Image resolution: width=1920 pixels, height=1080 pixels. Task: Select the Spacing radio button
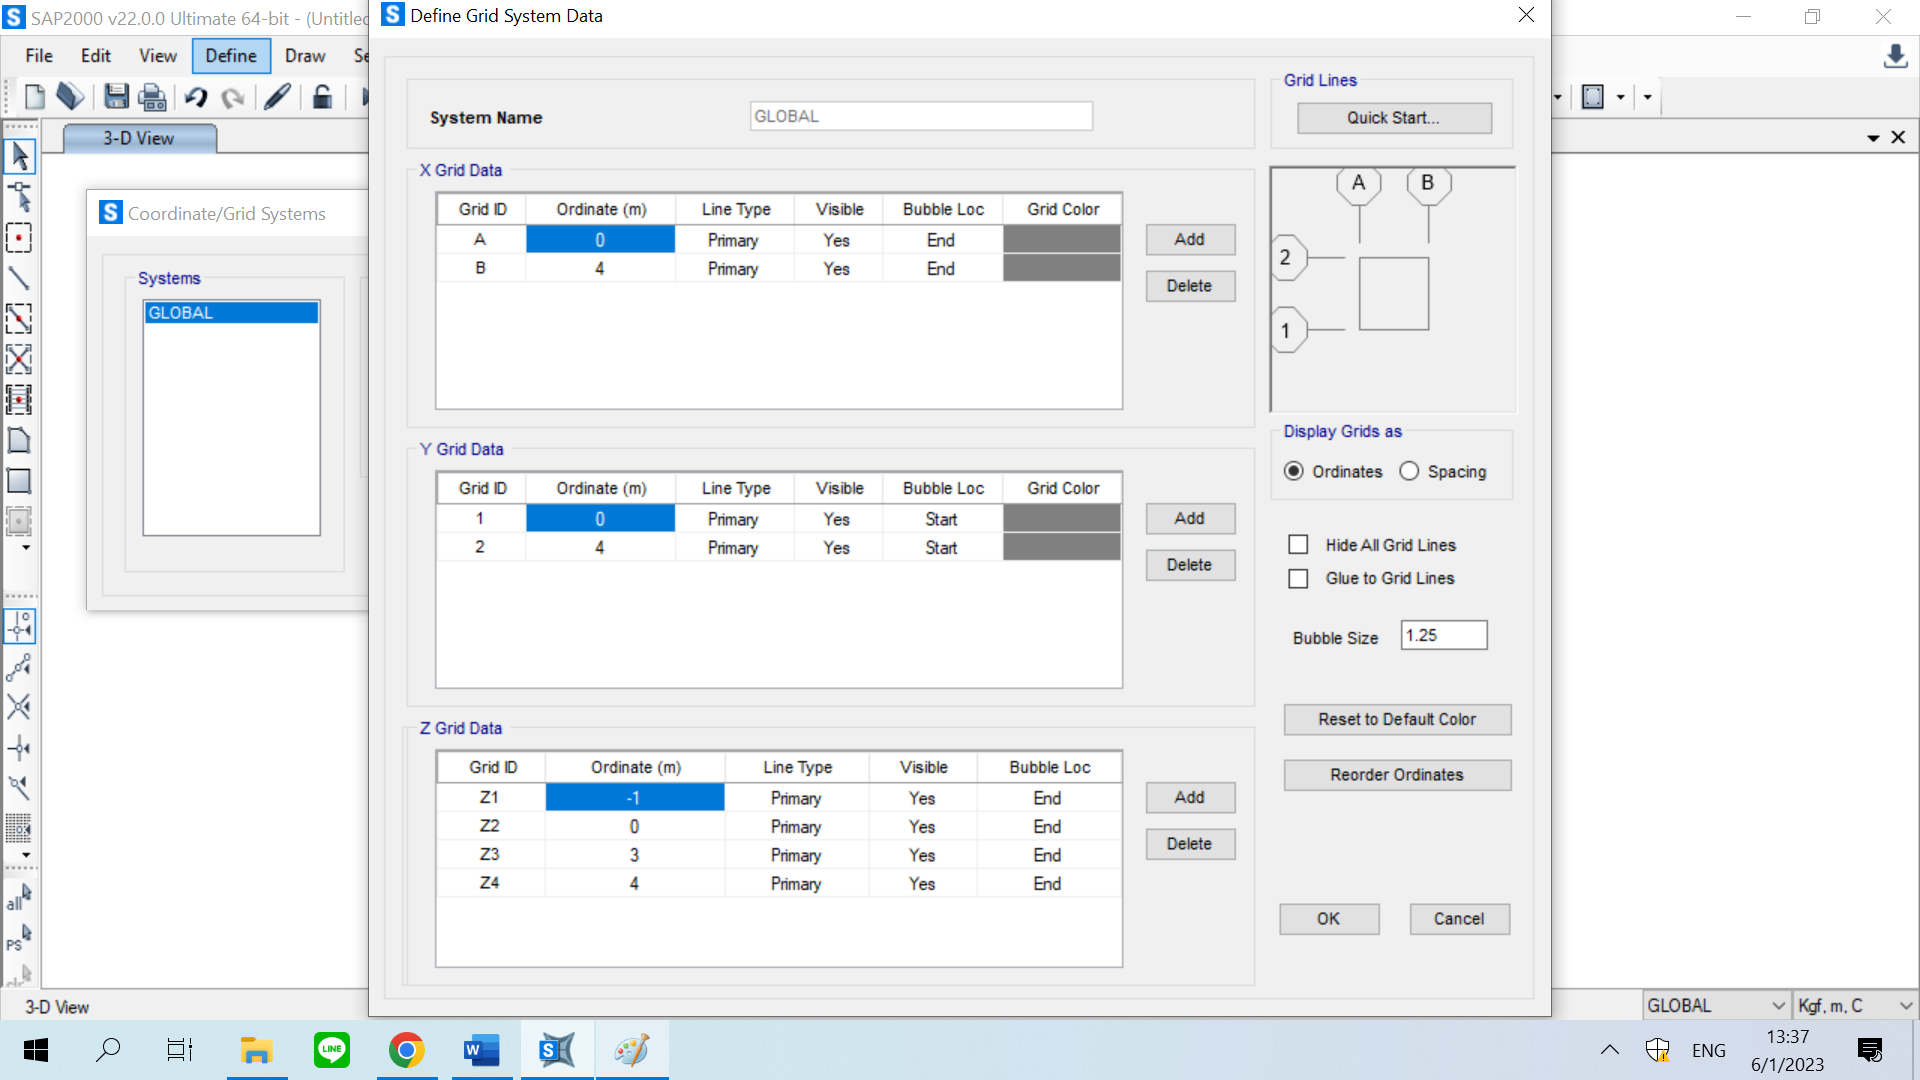click(x=1409, y=471)
